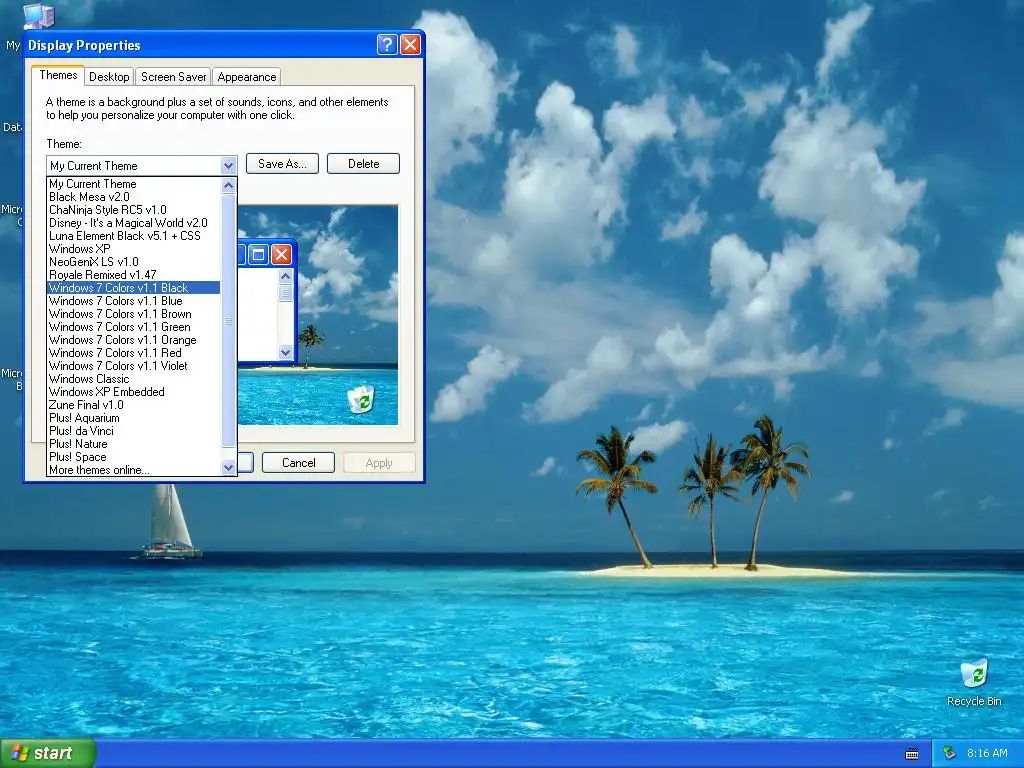Select Windows 7 Colors v1.1 Blue
This screenshot has width=1024, height=768.
[135, 301]
